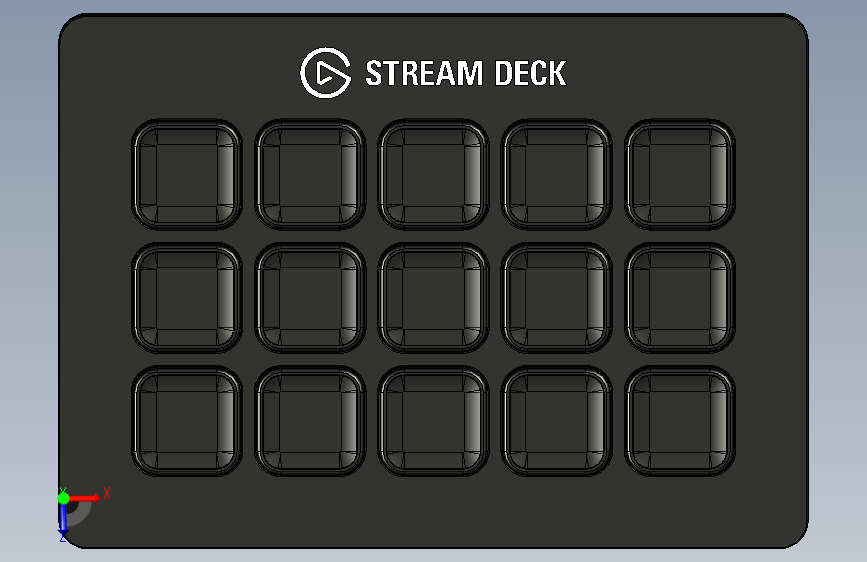Select the top-left key in the grid
This screenshot has height=562, width=867.
click(187, 174)
